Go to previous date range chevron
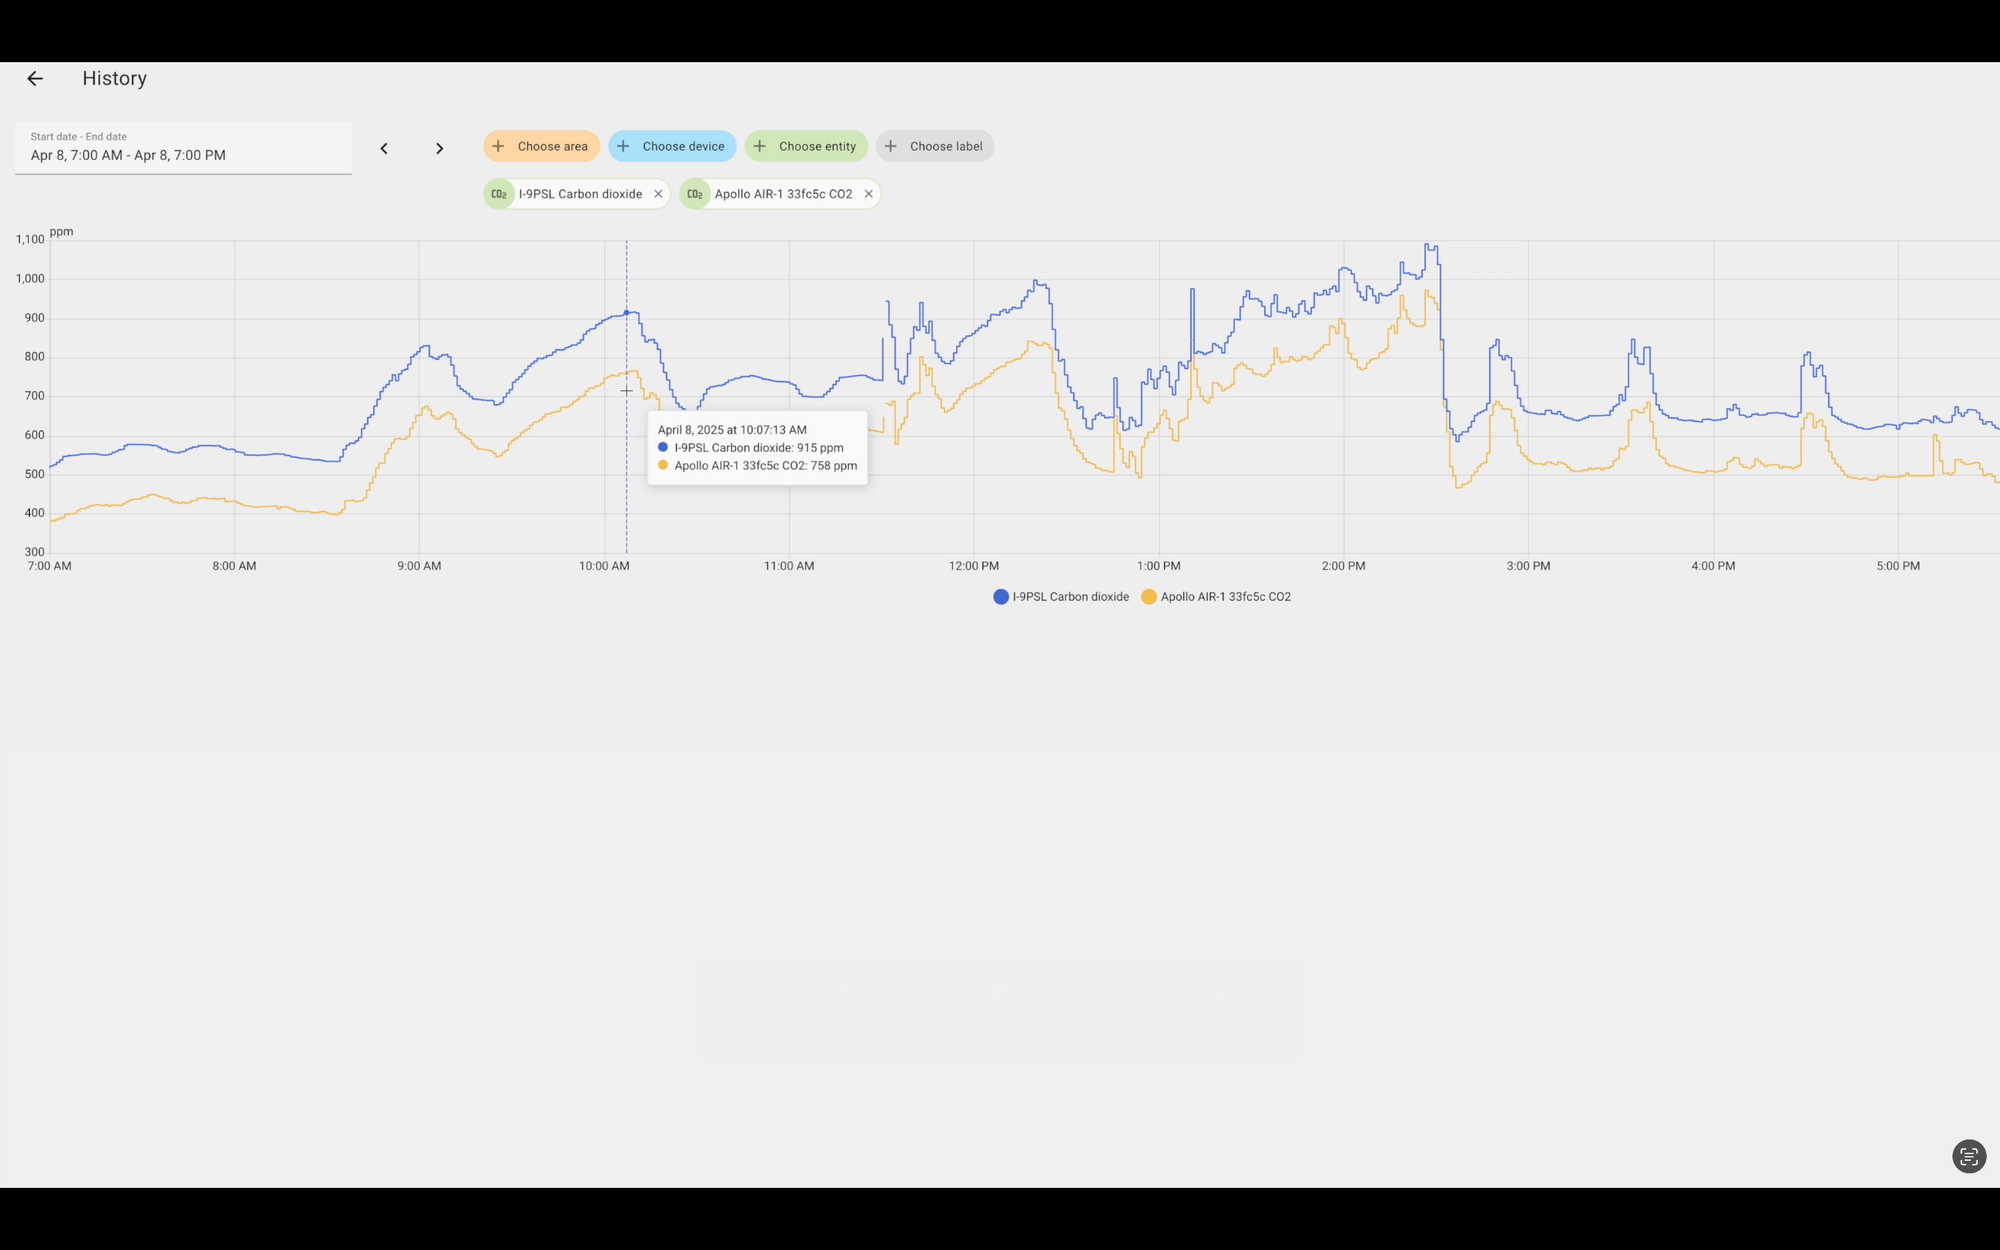The image size is (2000, 1250). coord(384,148)
